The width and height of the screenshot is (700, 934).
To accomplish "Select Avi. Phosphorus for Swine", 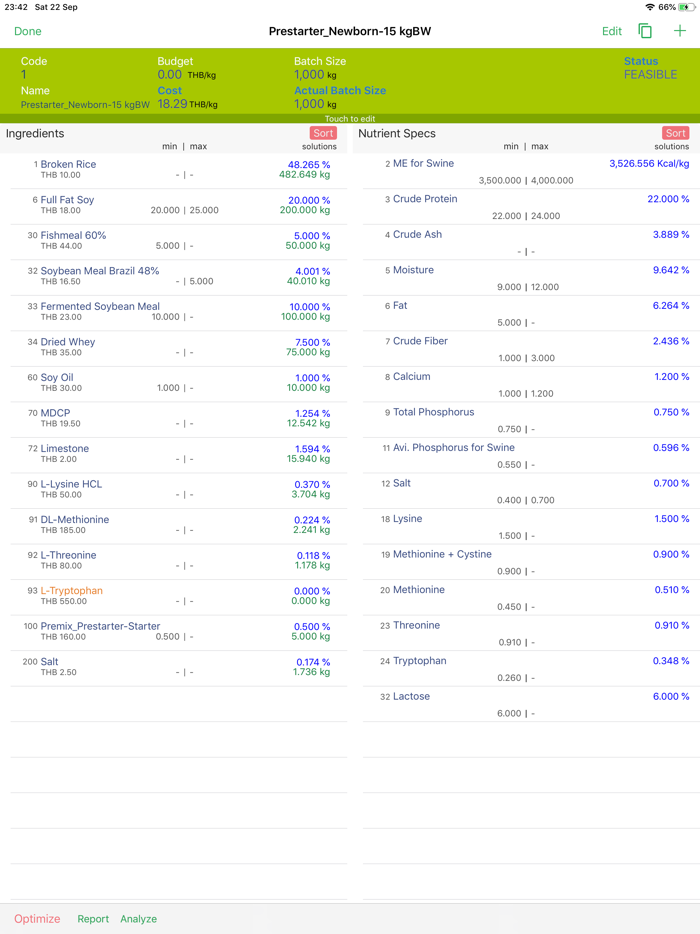I will coord(531,454).
